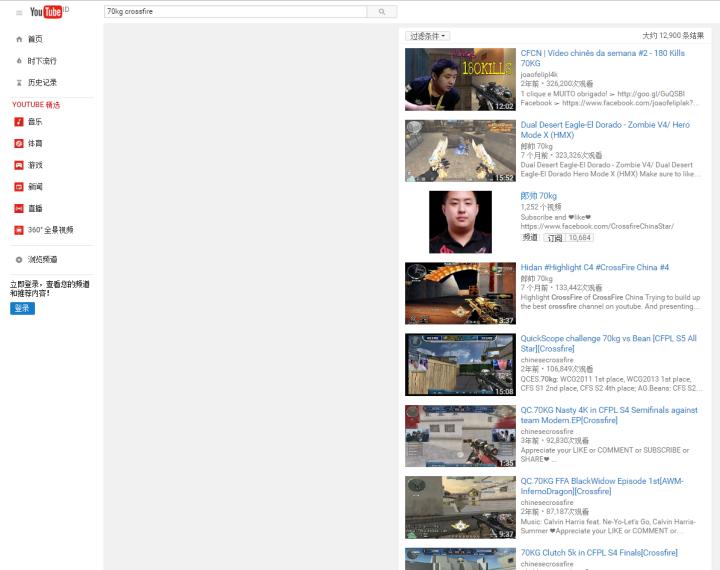Click the 10,684 subscriber count
The width and height of the screenshot is (720, 570).
(x=579, y=237)
